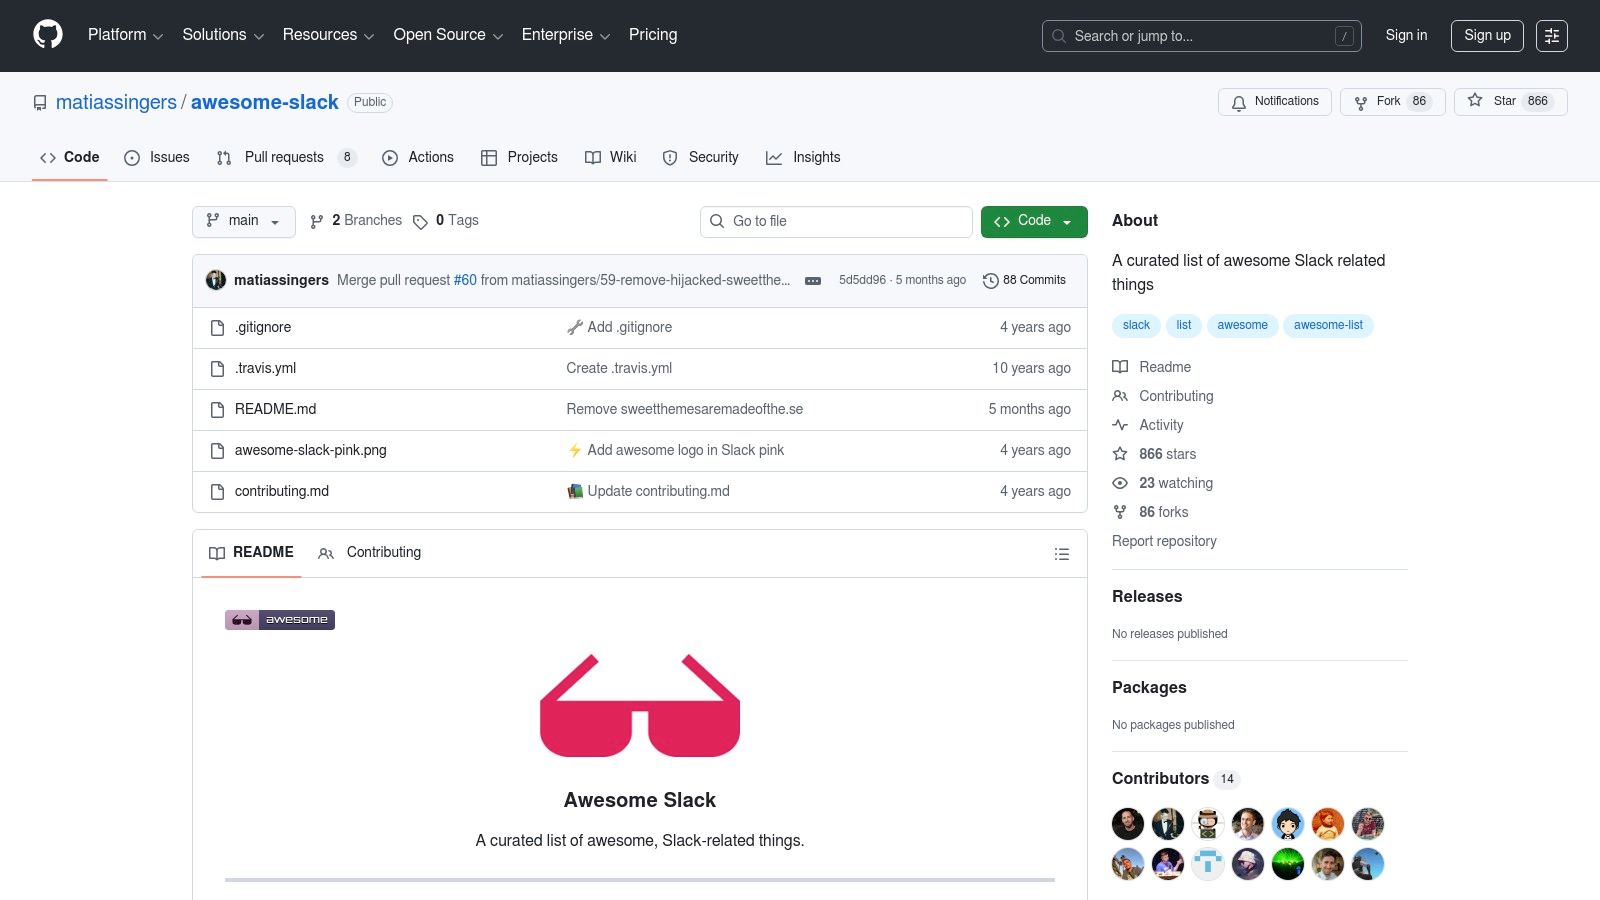Click the Star icon button

click(1510, 101)
